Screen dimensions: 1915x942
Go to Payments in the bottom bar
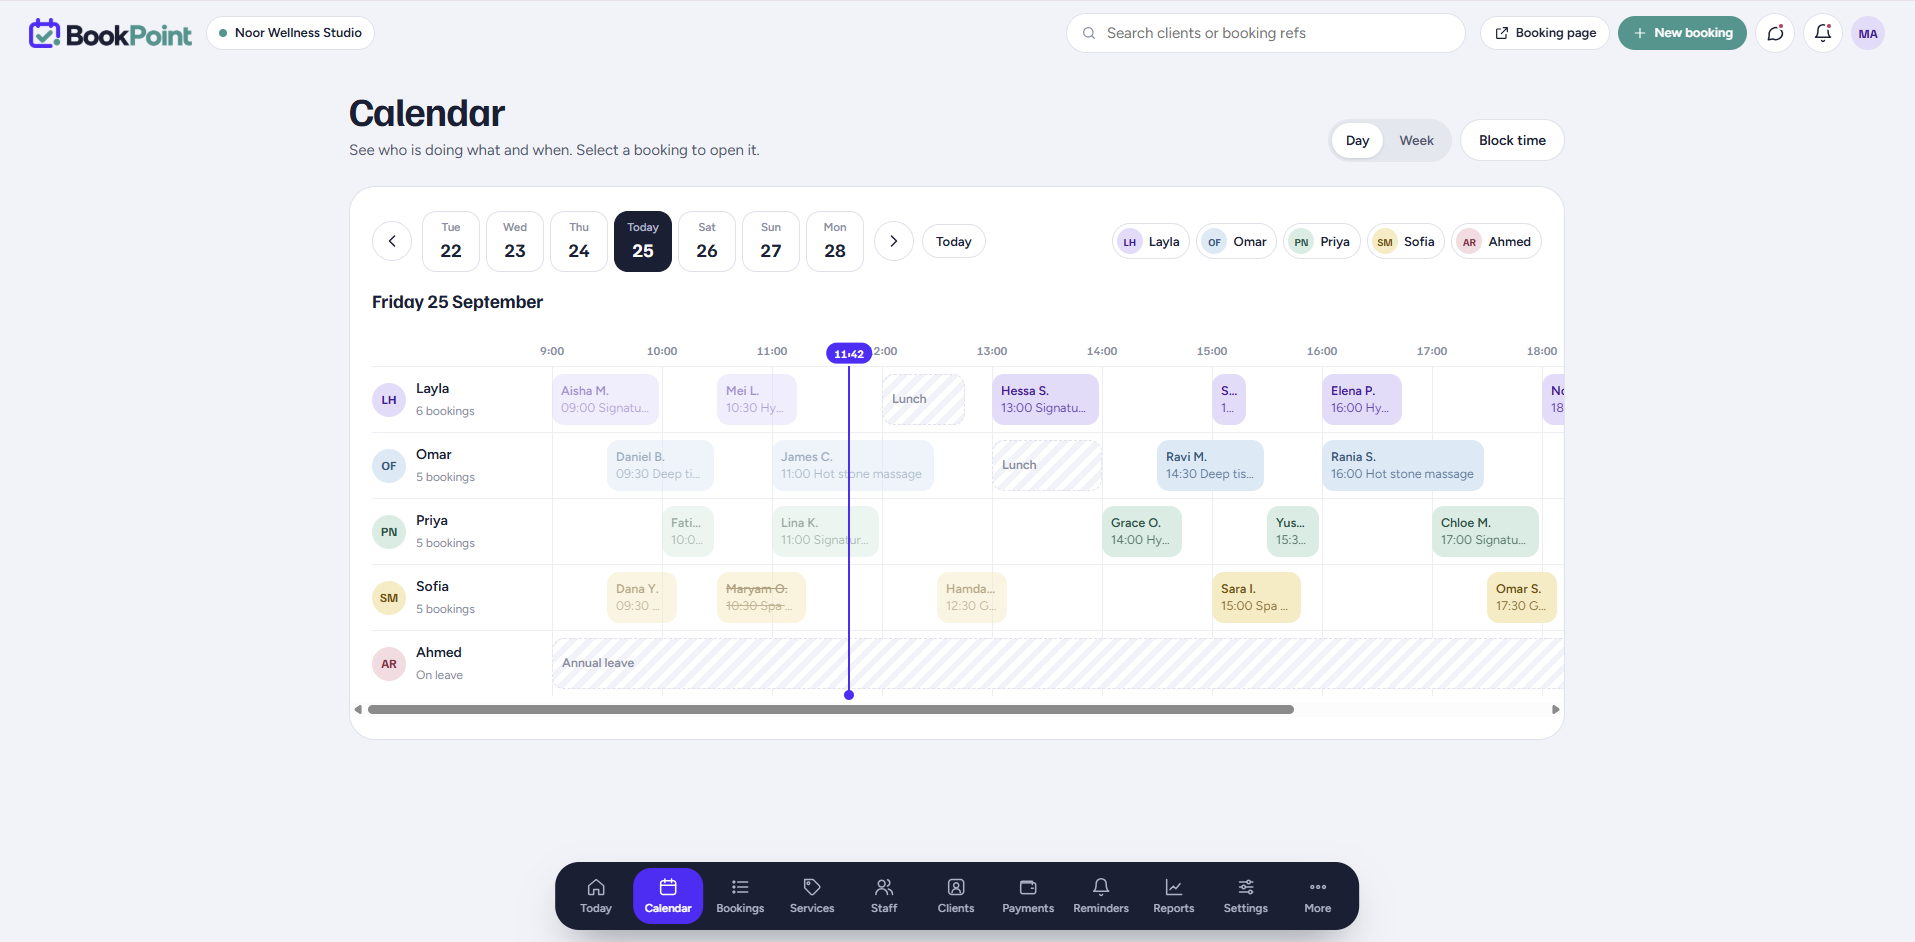point(1028,896)
